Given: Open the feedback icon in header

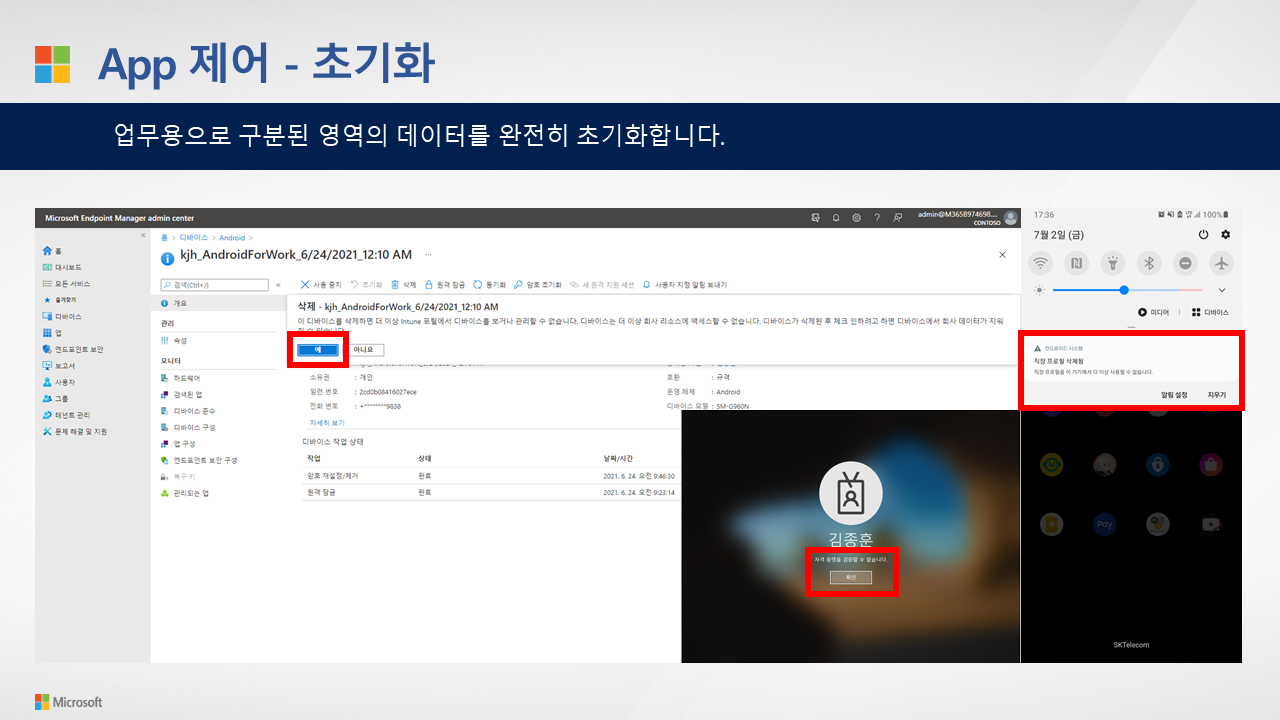Looking at the screenshot, I should pyautogui.click(x=897, y=217).
